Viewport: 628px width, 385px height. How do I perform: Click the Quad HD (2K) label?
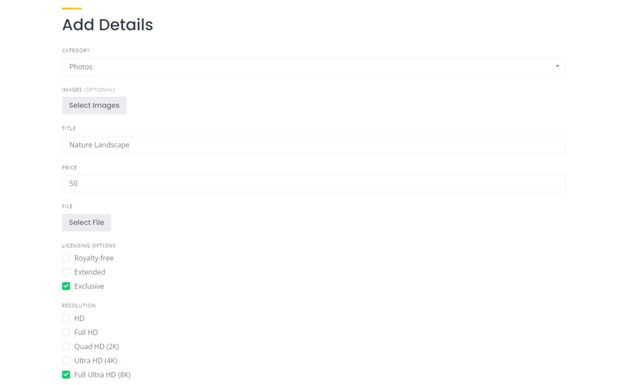(97, 346)
